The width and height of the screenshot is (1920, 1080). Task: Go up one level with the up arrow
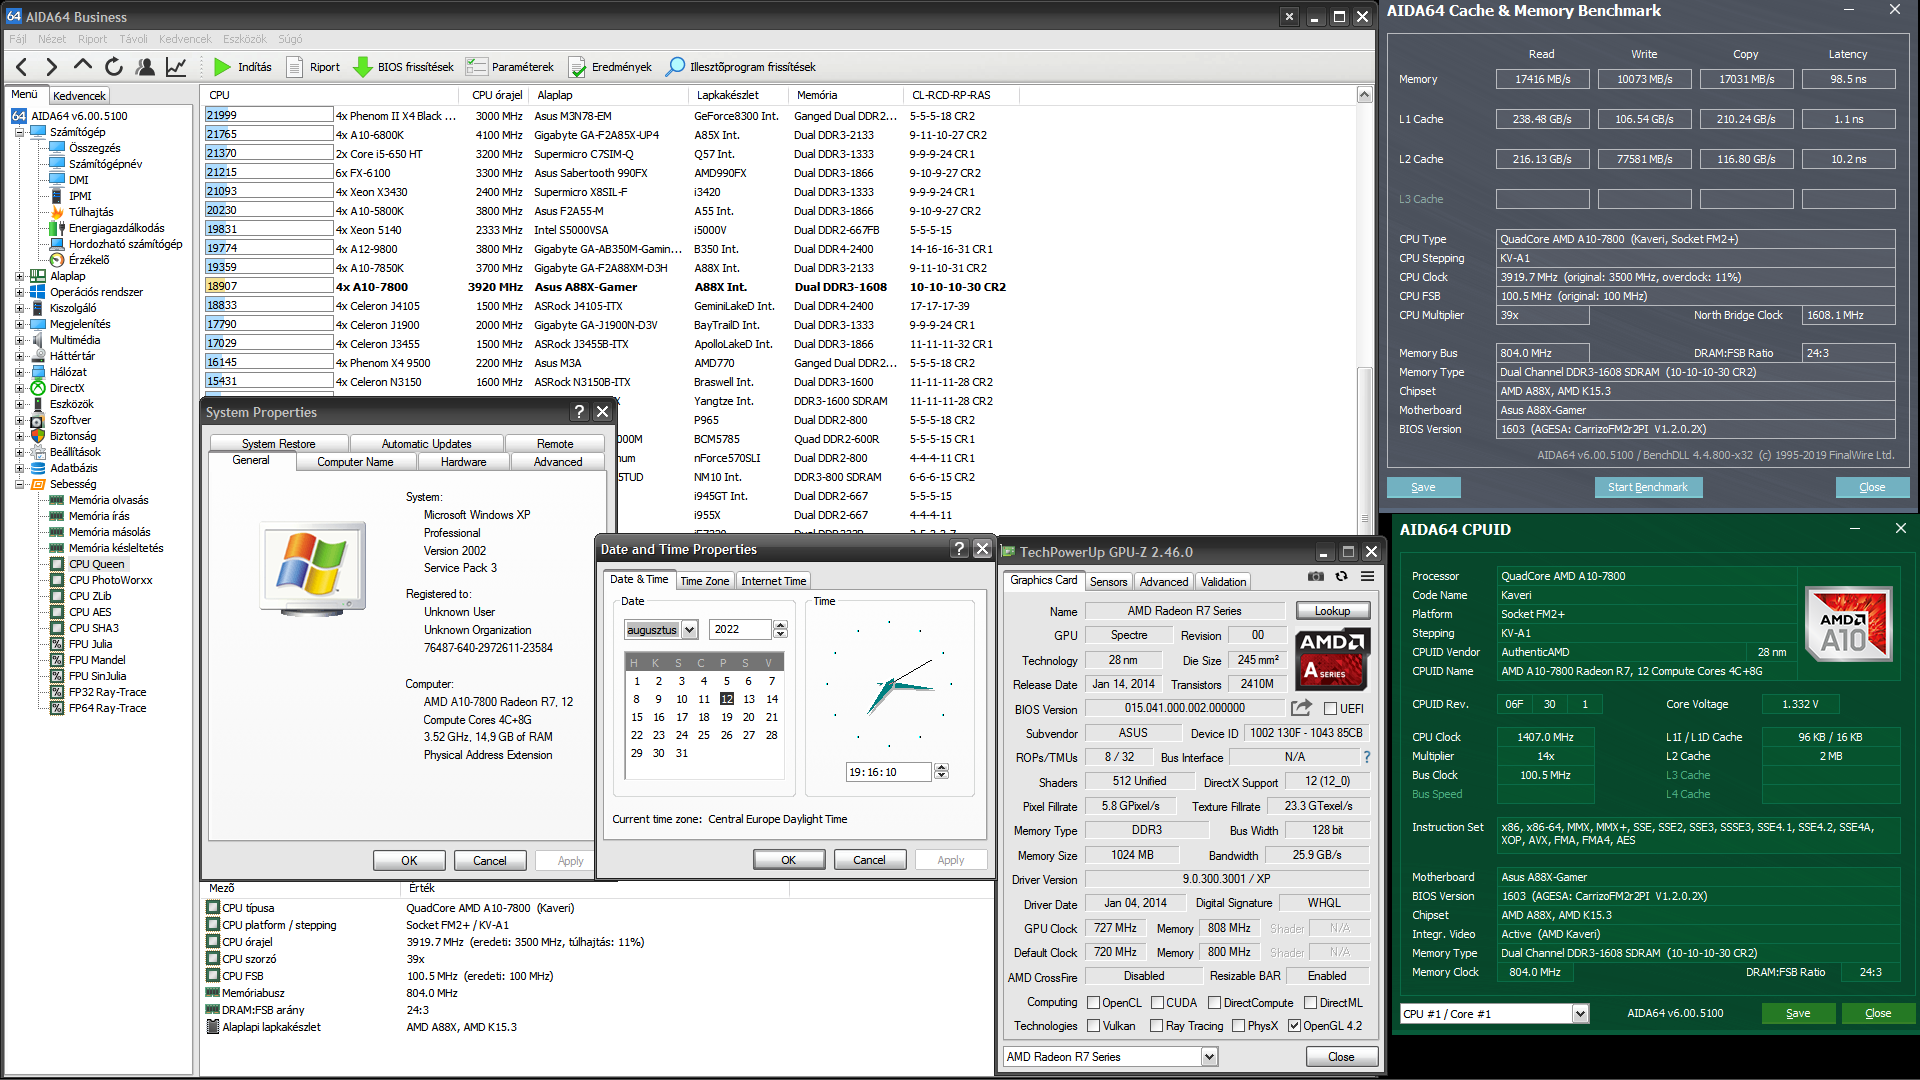click(83, 66)
